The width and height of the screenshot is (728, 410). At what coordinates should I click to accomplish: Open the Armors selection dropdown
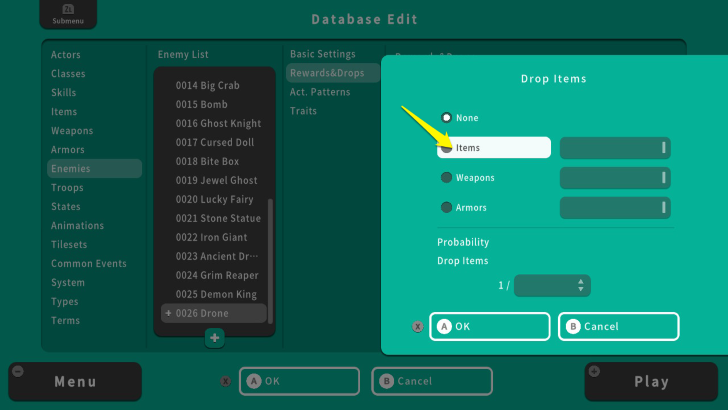(x=615, y=208)
